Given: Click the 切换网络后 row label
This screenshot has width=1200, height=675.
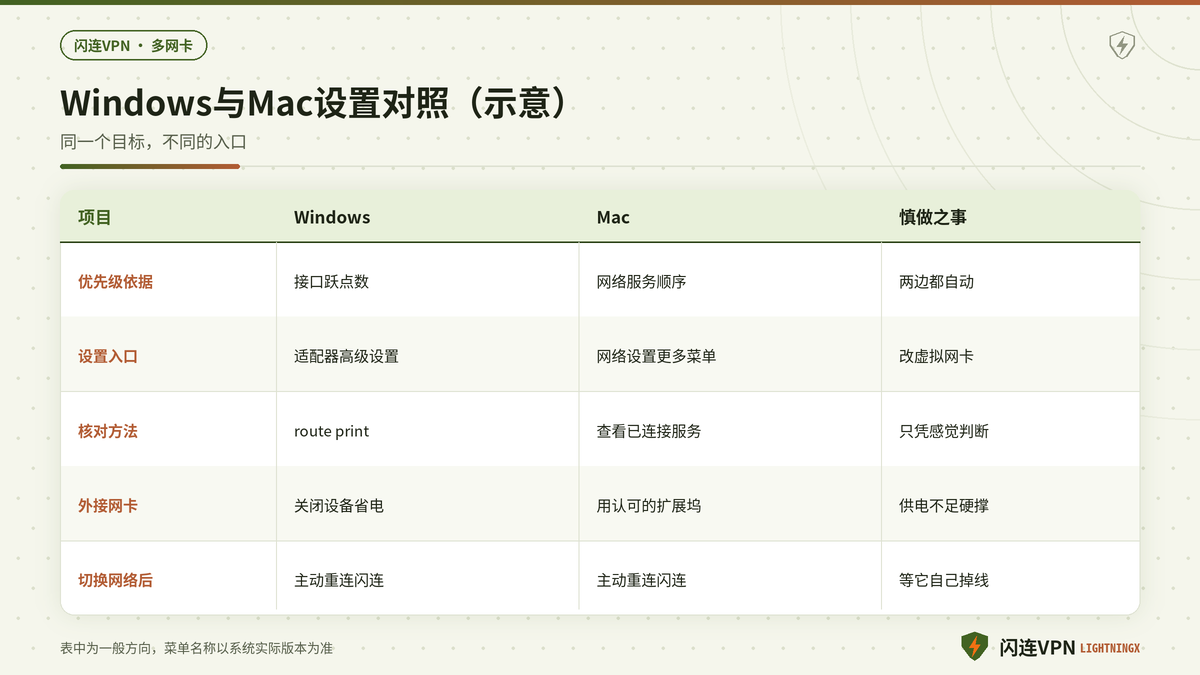Looking at the screenshot, I should coord(115,580).
